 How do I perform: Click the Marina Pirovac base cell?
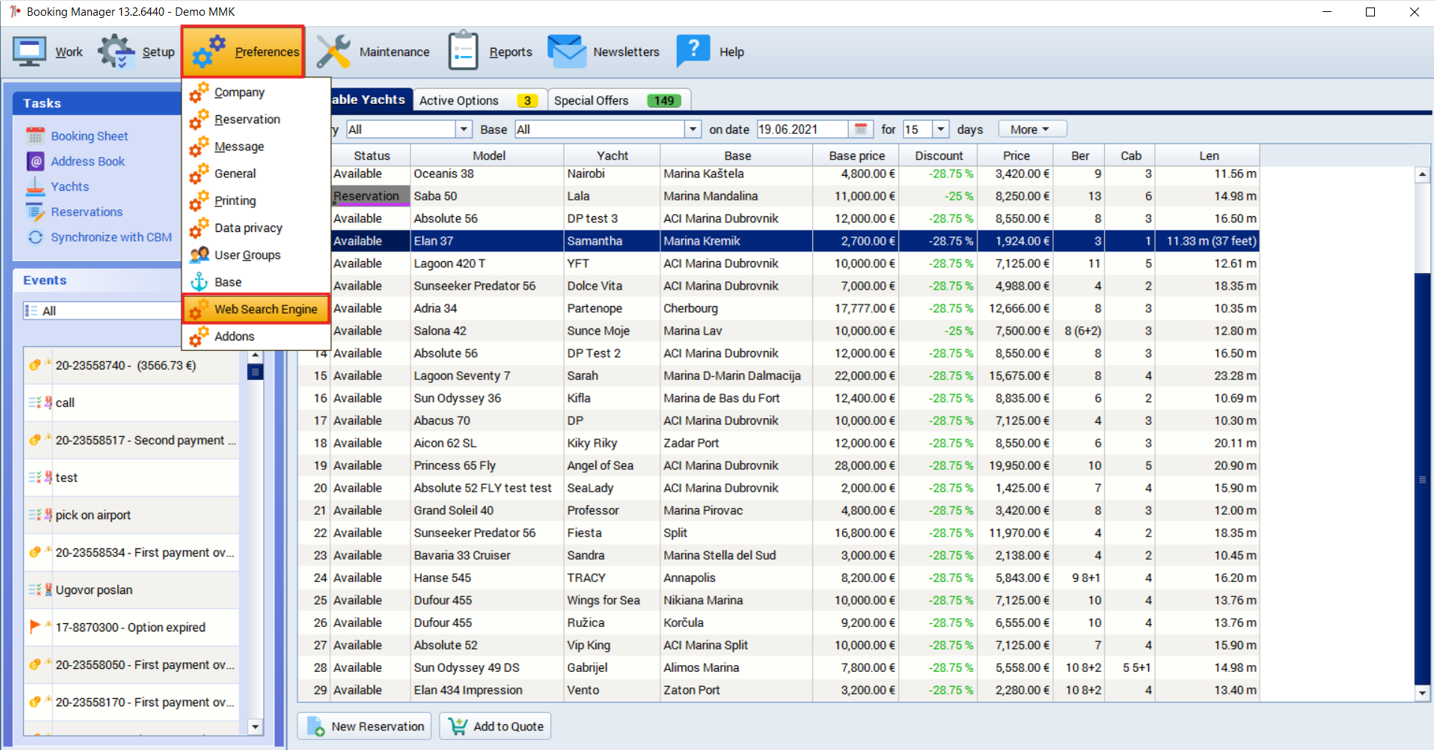click(735, 510)
